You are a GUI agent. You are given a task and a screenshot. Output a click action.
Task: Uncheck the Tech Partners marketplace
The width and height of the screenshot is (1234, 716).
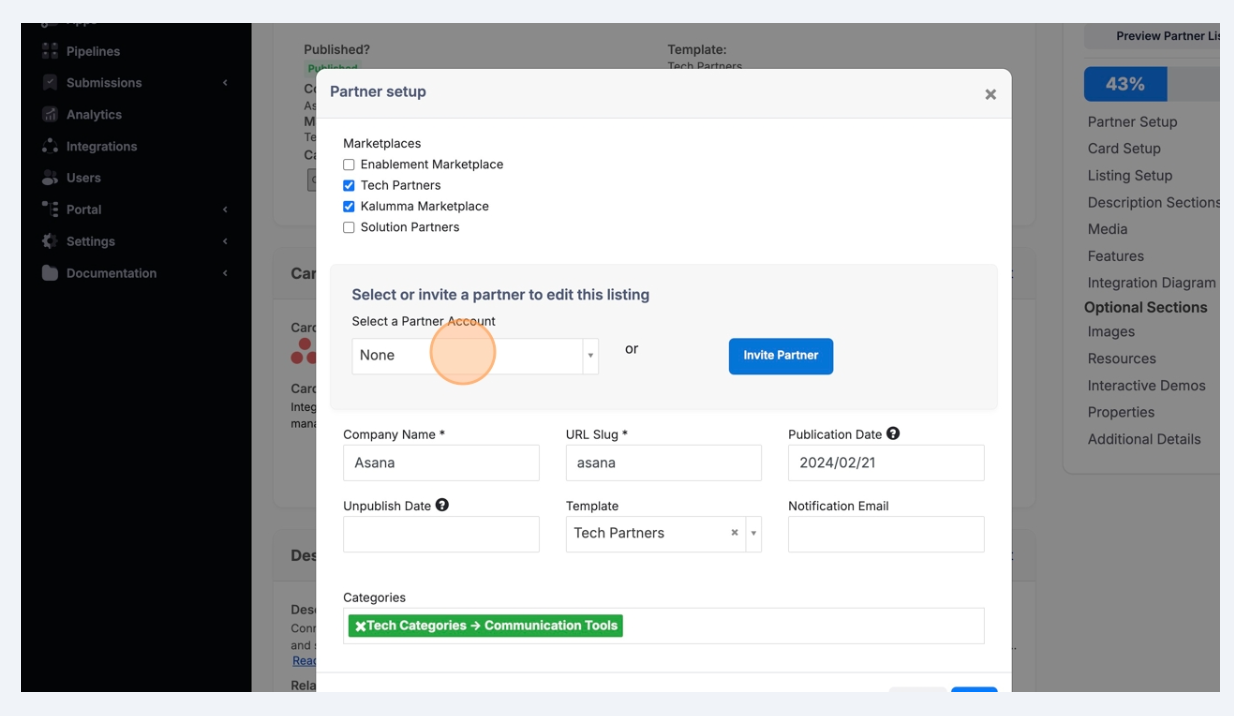(x=349, y=186)
